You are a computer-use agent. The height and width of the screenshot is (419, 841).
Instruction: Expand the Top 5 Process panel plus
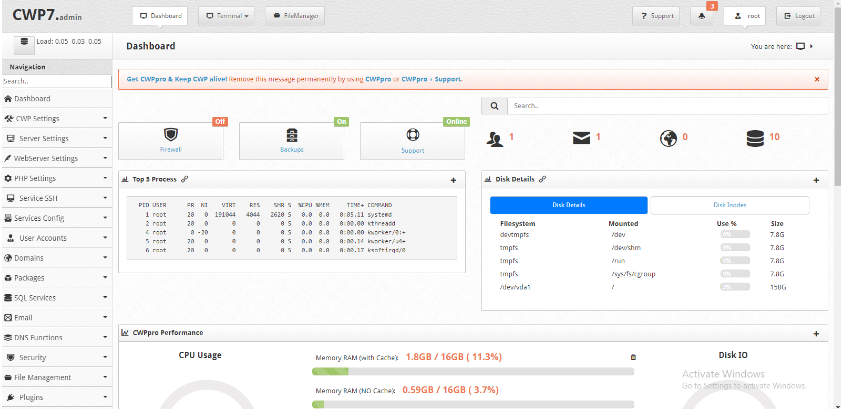[453, 180]
